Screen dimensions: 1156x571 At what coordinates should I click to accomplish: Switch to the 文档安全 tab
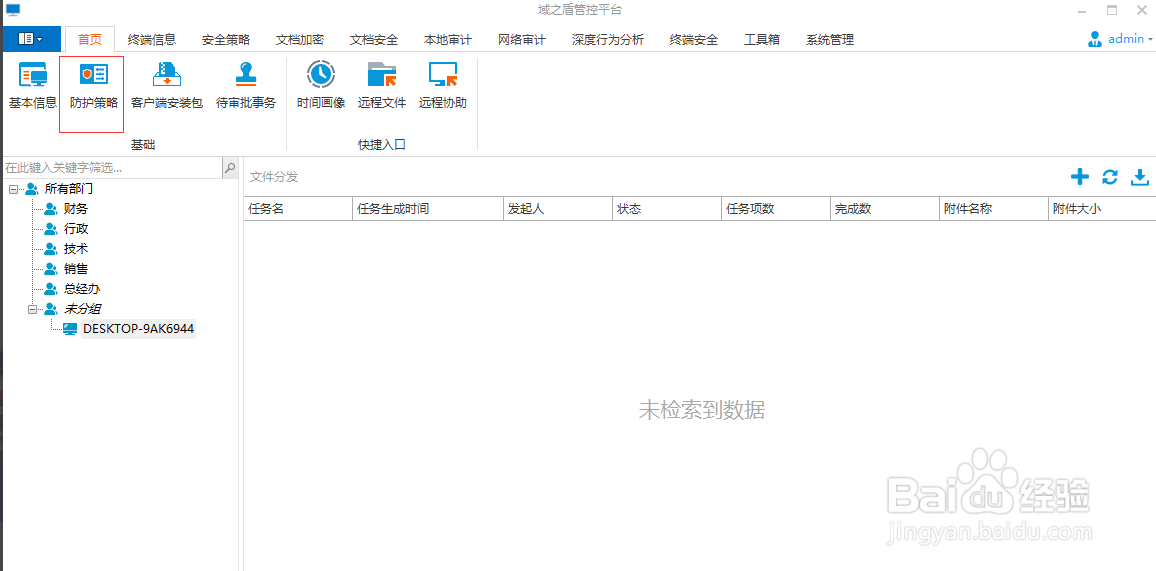pos(374,40)
